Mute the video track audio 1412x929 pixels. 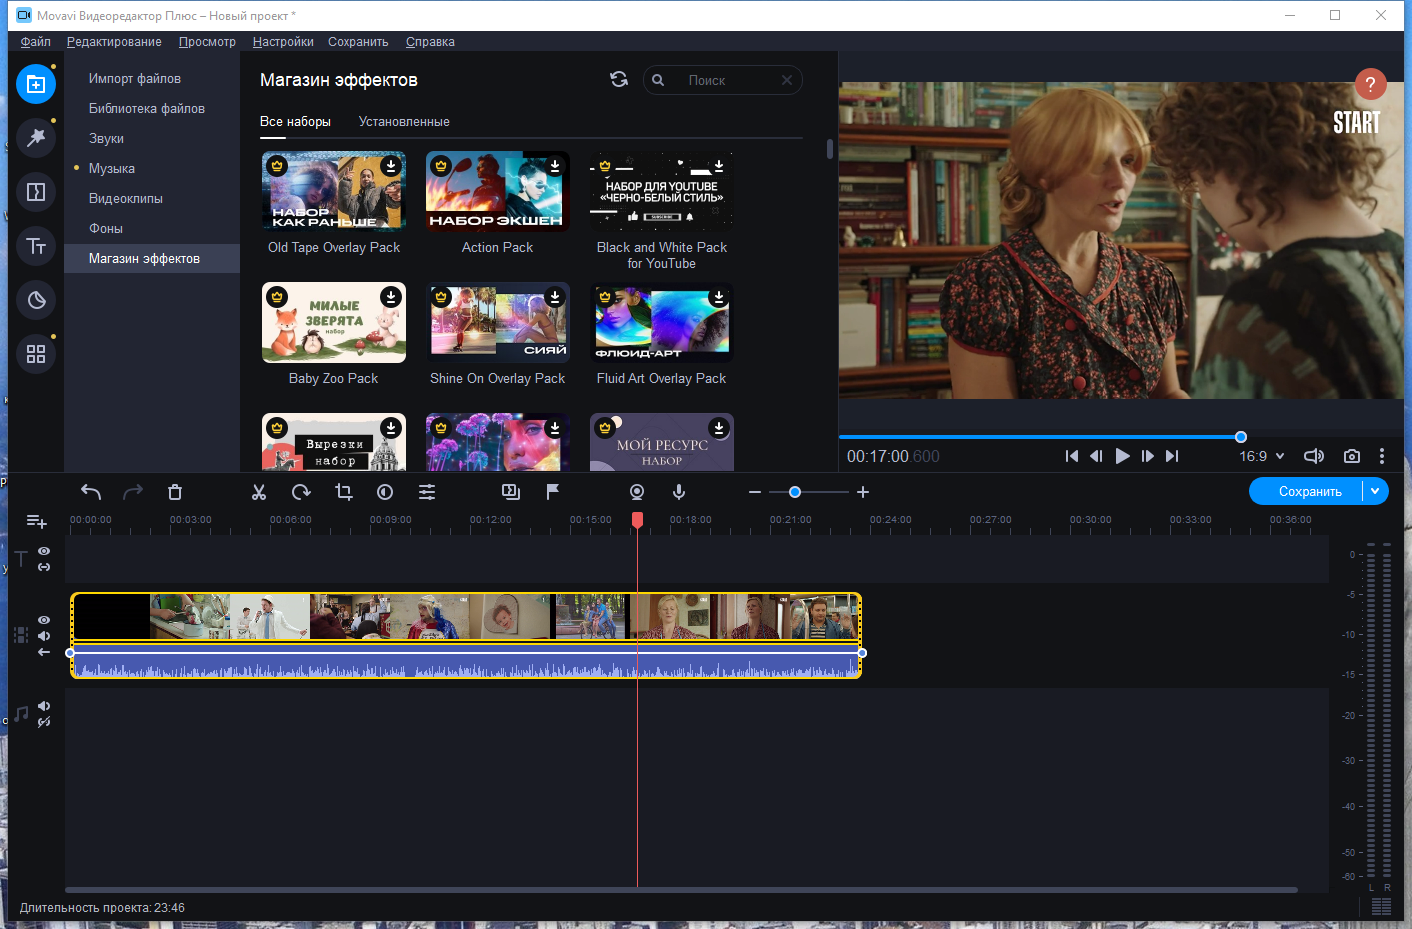coord(44,636)
